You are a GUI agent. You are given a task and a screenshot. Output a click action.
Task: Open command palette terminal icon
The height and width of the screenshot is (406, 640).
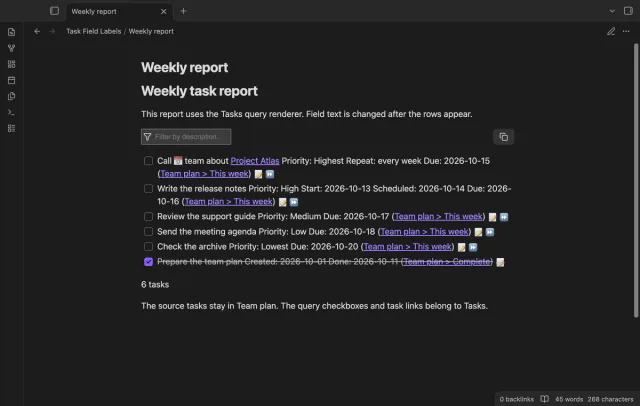tap(11, 112)
